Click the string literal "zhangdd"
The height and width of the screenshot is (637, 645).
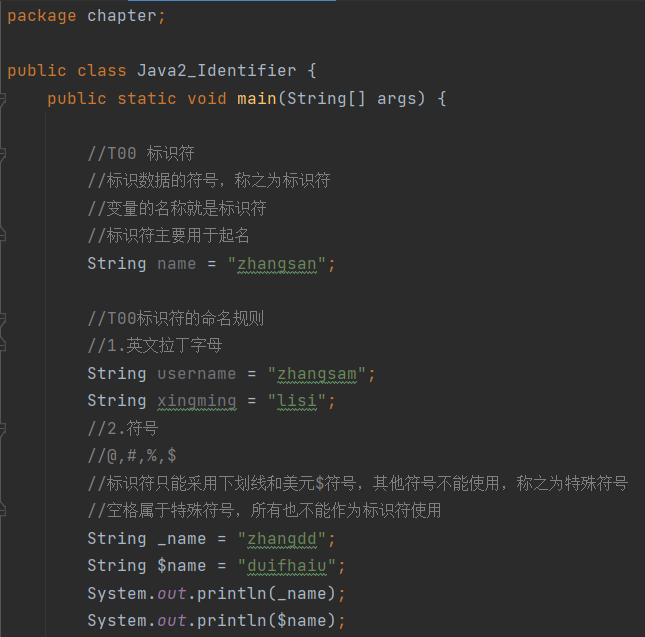pyautogui.click(x=286, y=539)
